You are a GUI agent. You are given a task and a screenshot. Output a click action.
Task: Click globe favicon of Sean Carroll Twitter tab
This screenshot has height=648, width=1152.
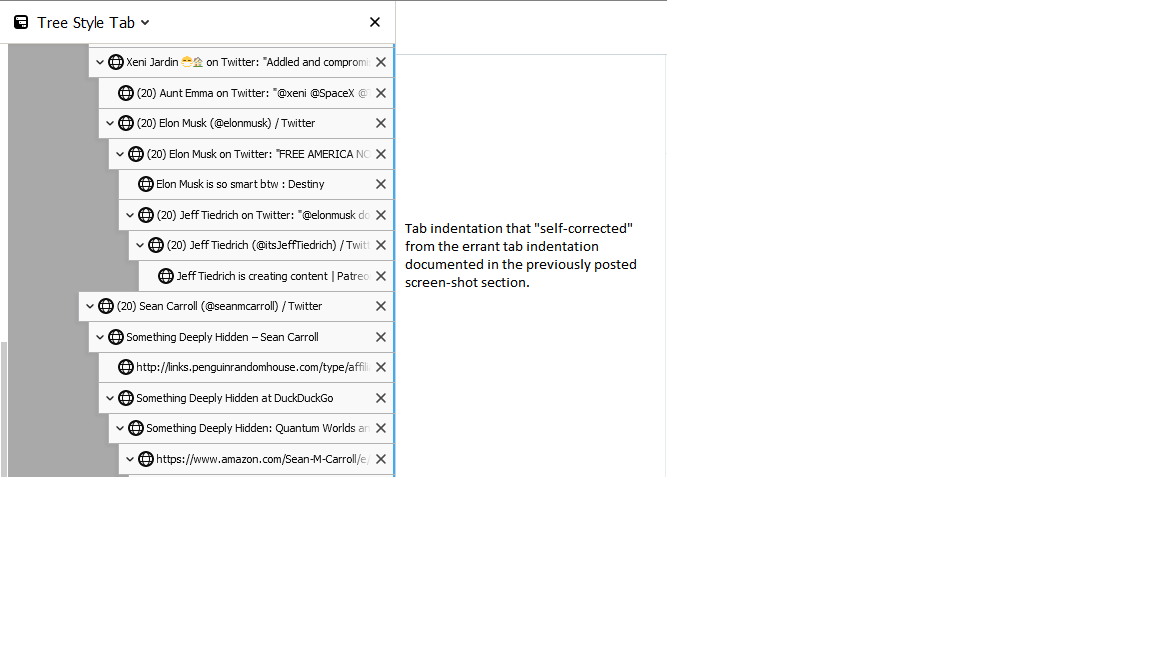(x=106, y=306)
